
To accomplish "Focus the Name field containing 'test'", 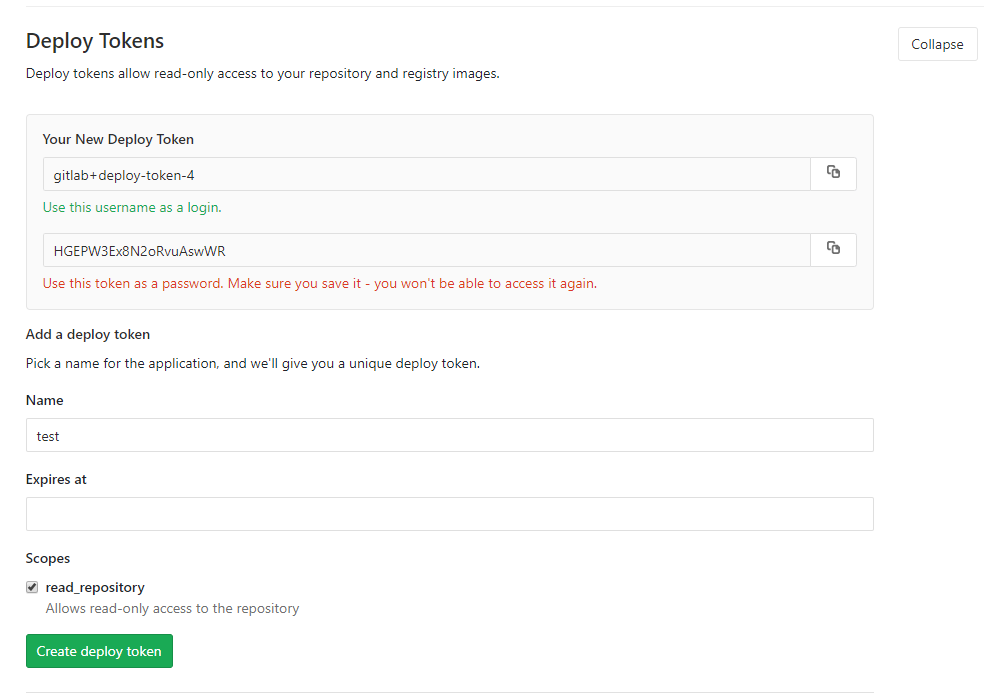I will pyautogui.click(x=449, y=435).
